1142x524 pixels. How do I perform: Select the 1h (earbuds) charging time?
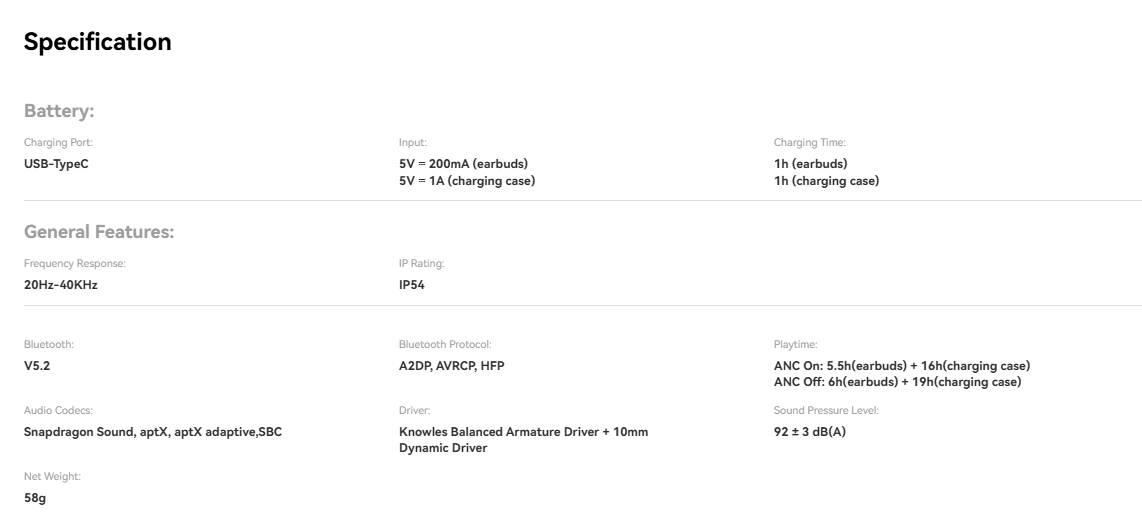tap(811, 163)
